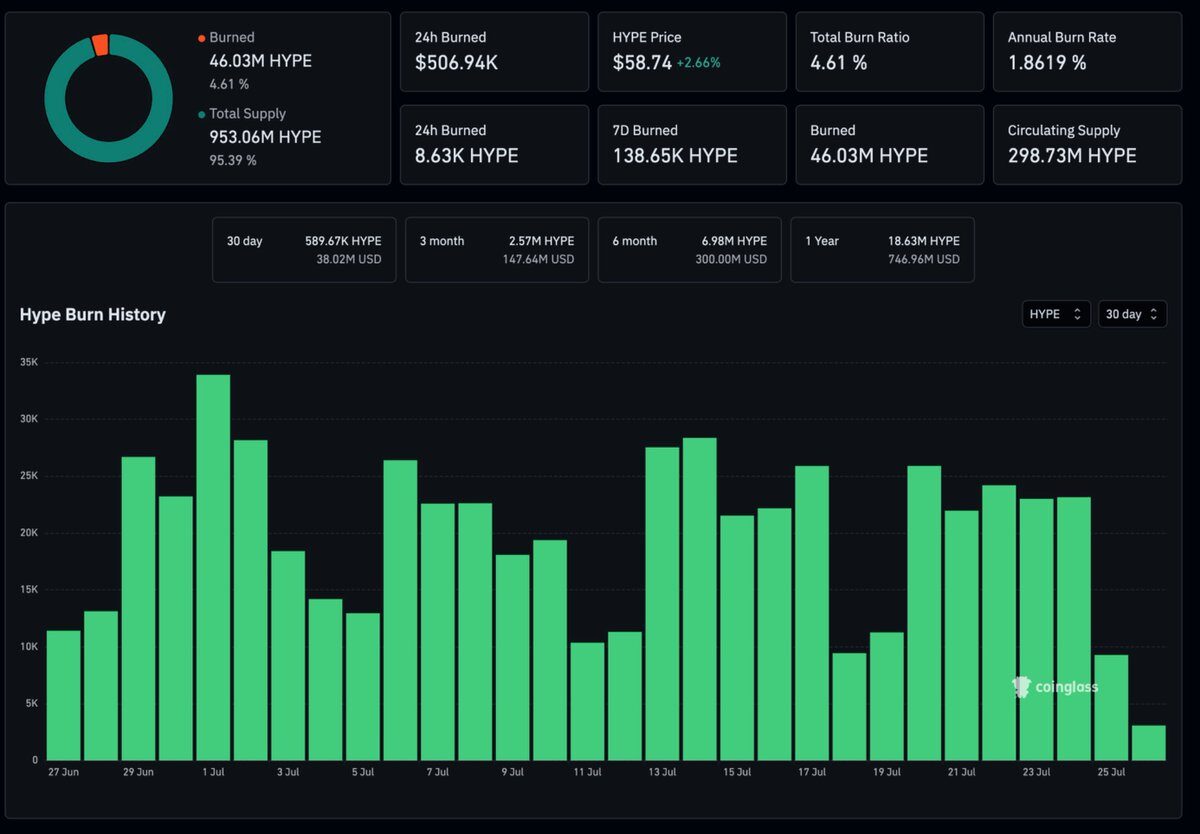Open the 30 day range dropdown
Viewport: 1200px width, 834px height.
click(x=1132, y=314)
